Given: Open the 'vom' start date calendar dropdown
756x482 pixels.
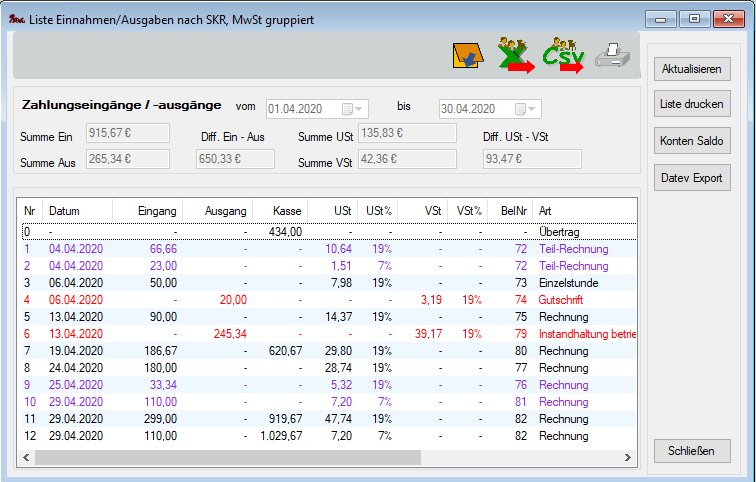Looking at the screenshot, I should pyautogui.click(x=352, y=109).
